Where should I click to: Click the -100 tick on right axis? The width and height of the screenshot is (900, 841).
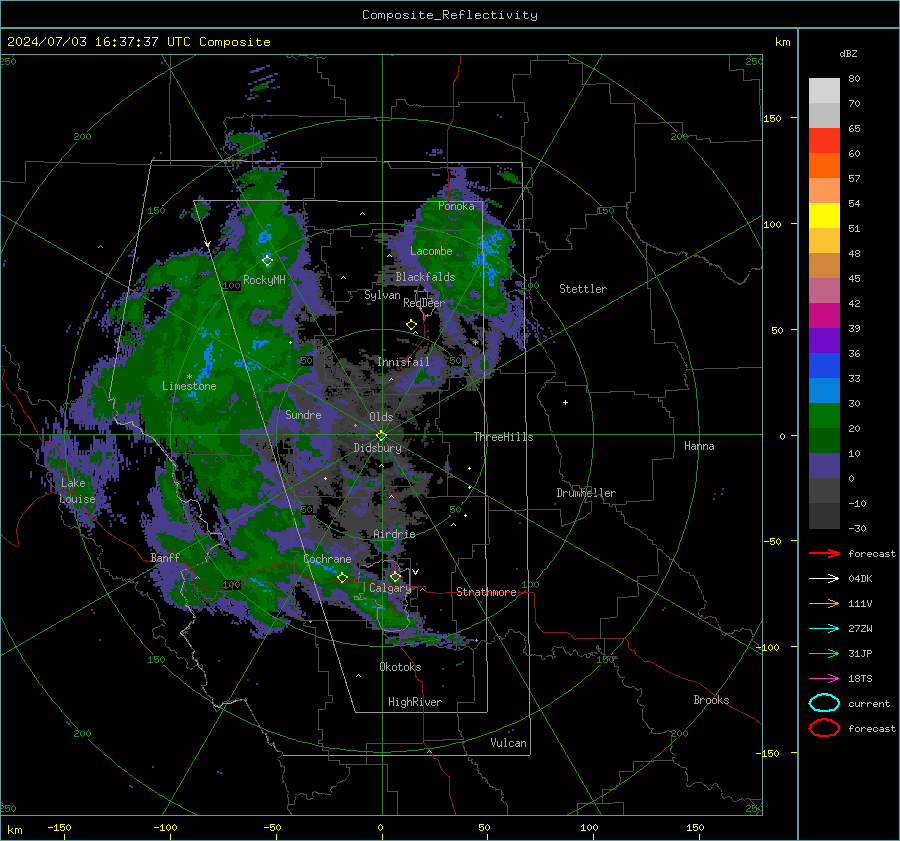pos(768,647)
